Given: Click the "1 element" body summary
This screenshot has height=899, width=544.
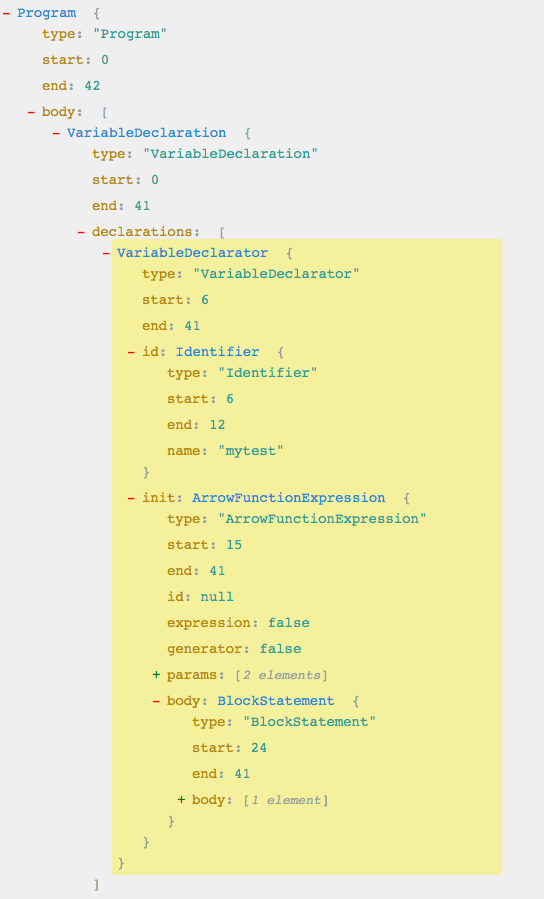Looking at the screenshot, I should tap(285, 800).
